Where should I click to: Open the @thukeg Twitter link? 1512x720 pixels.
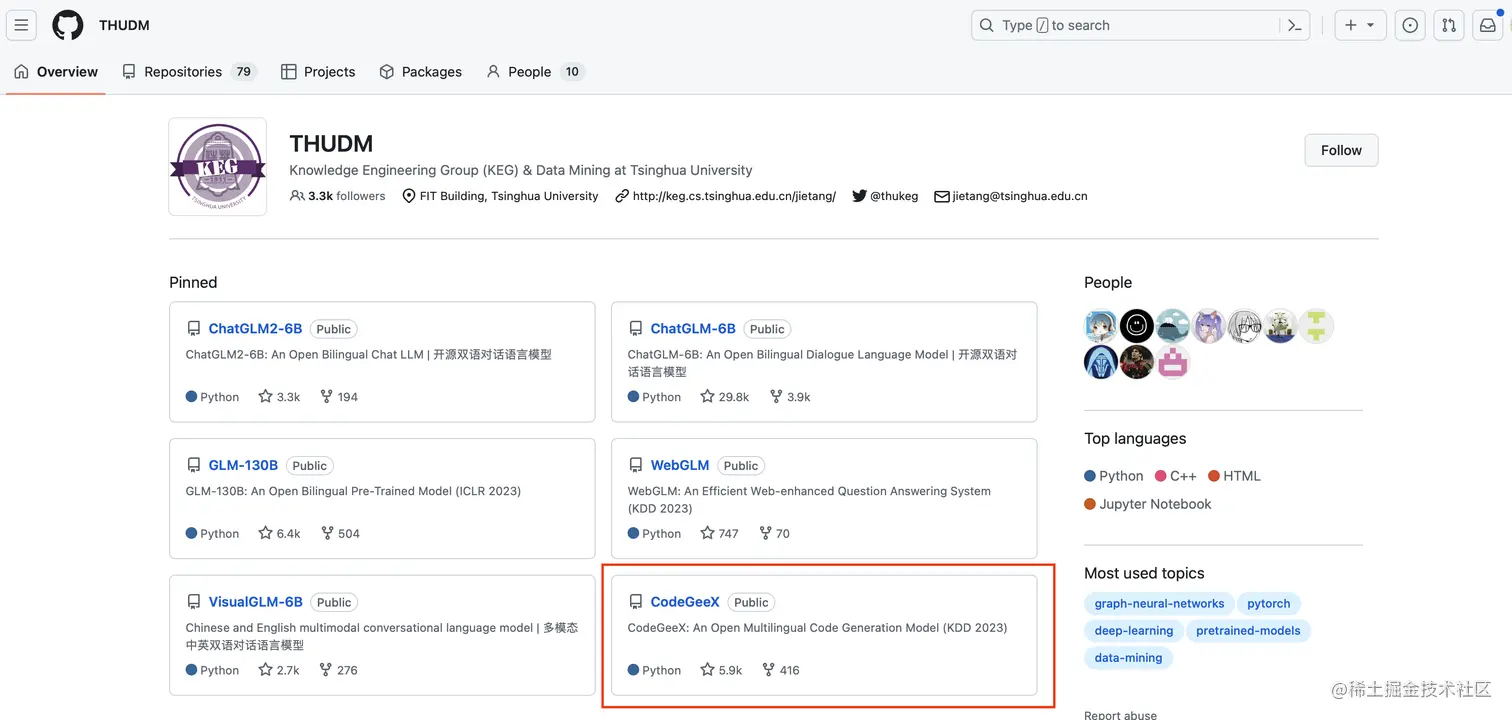(x=894, y=196)
